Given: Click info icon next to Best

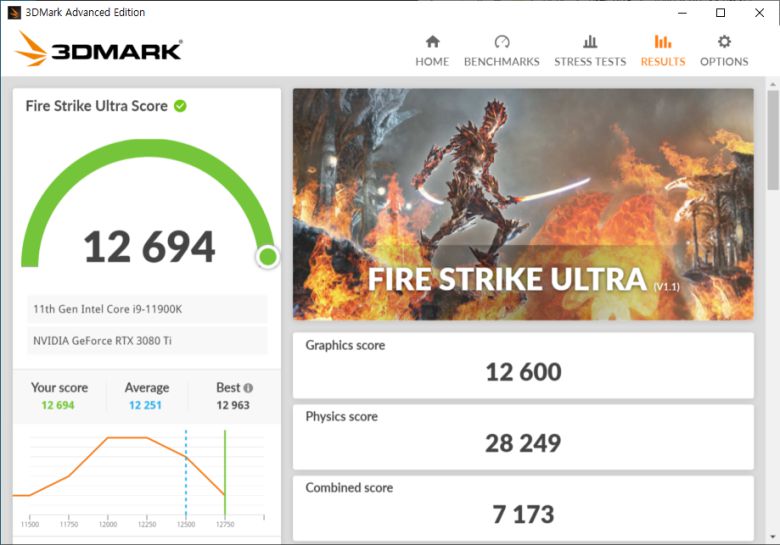Looking at the screenshot, I should point(248,388).
